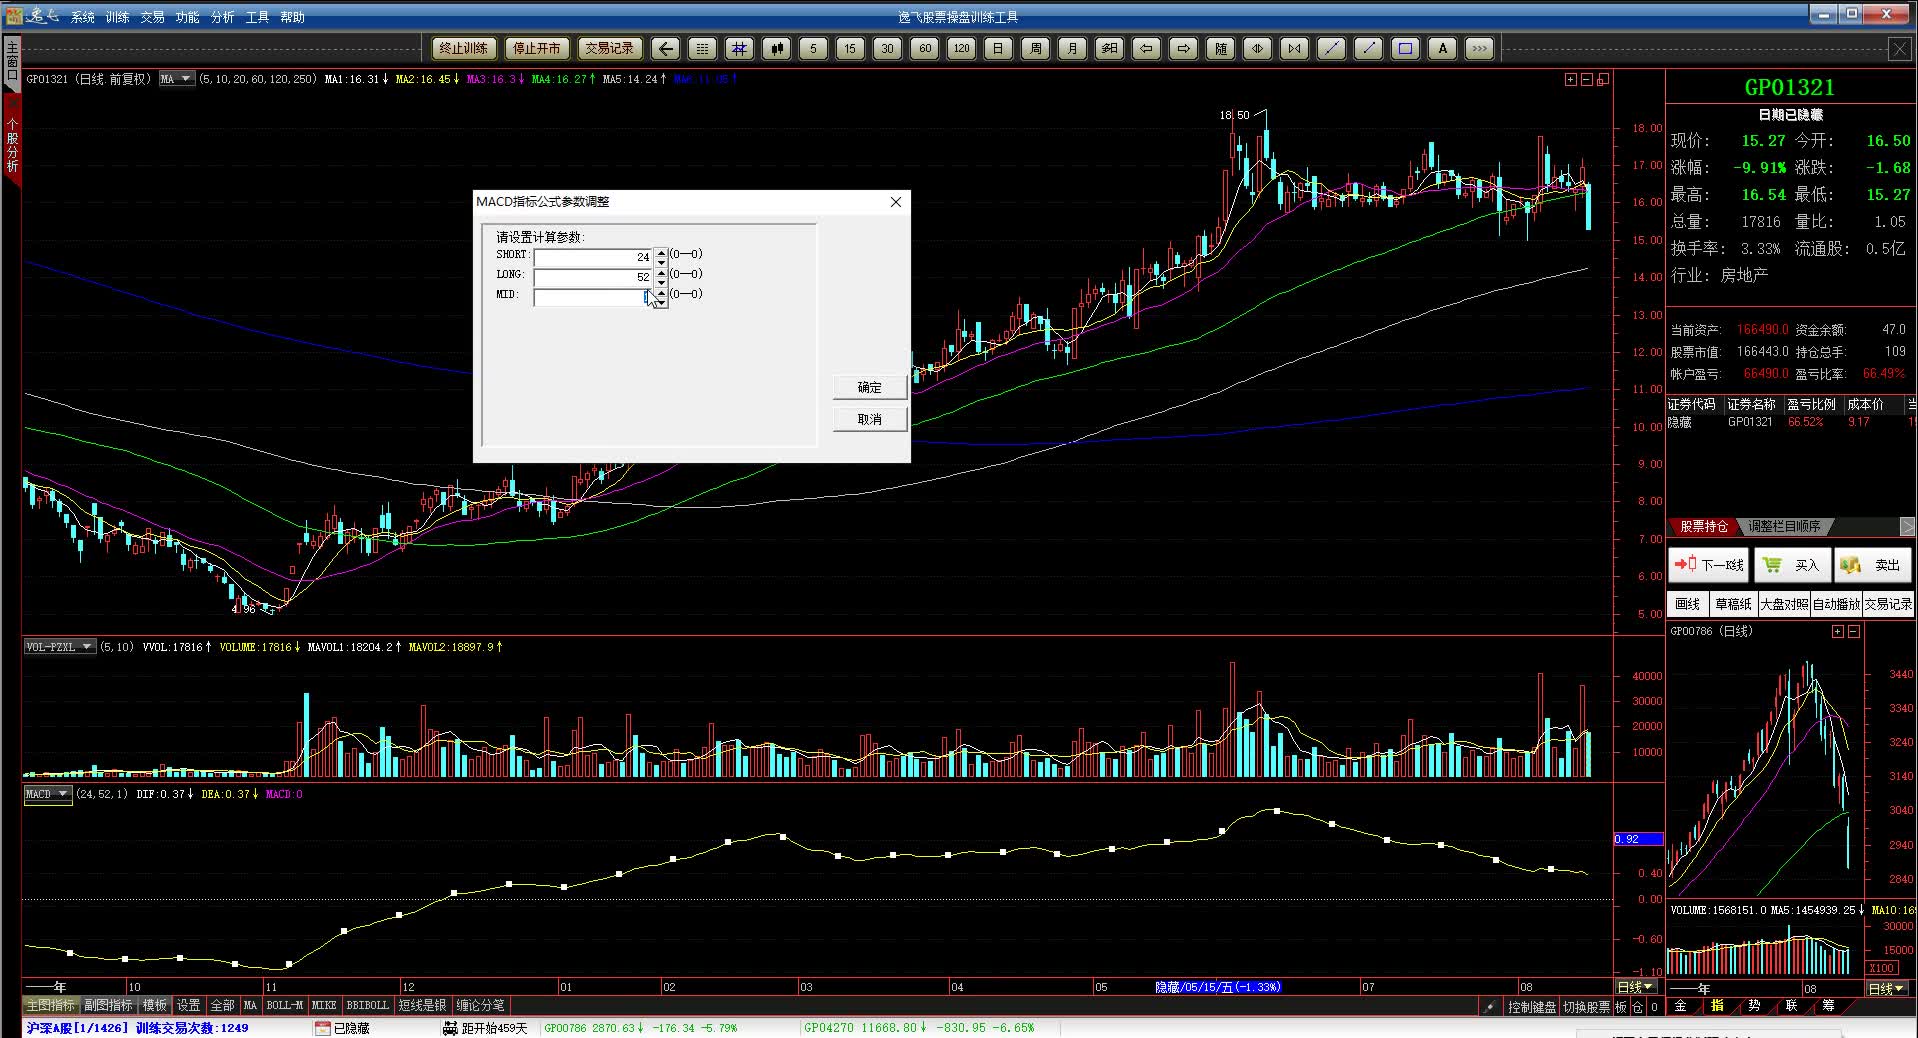1918x1038 pixels.
Task: Click the plus icon on GP00786 chart
Action: pyautogui.click(x=1837, y=632)
